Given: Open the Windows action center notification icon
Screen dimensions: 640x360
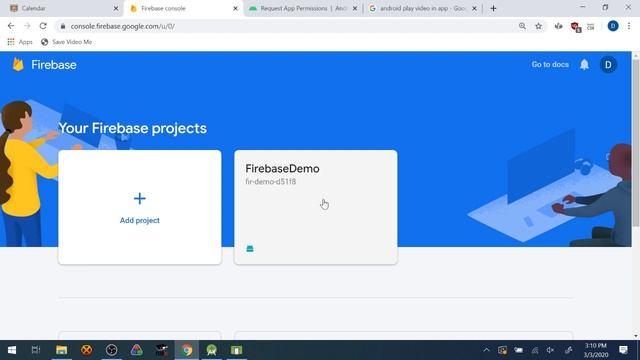Looking at the screenshot, I should click(623, 350).
